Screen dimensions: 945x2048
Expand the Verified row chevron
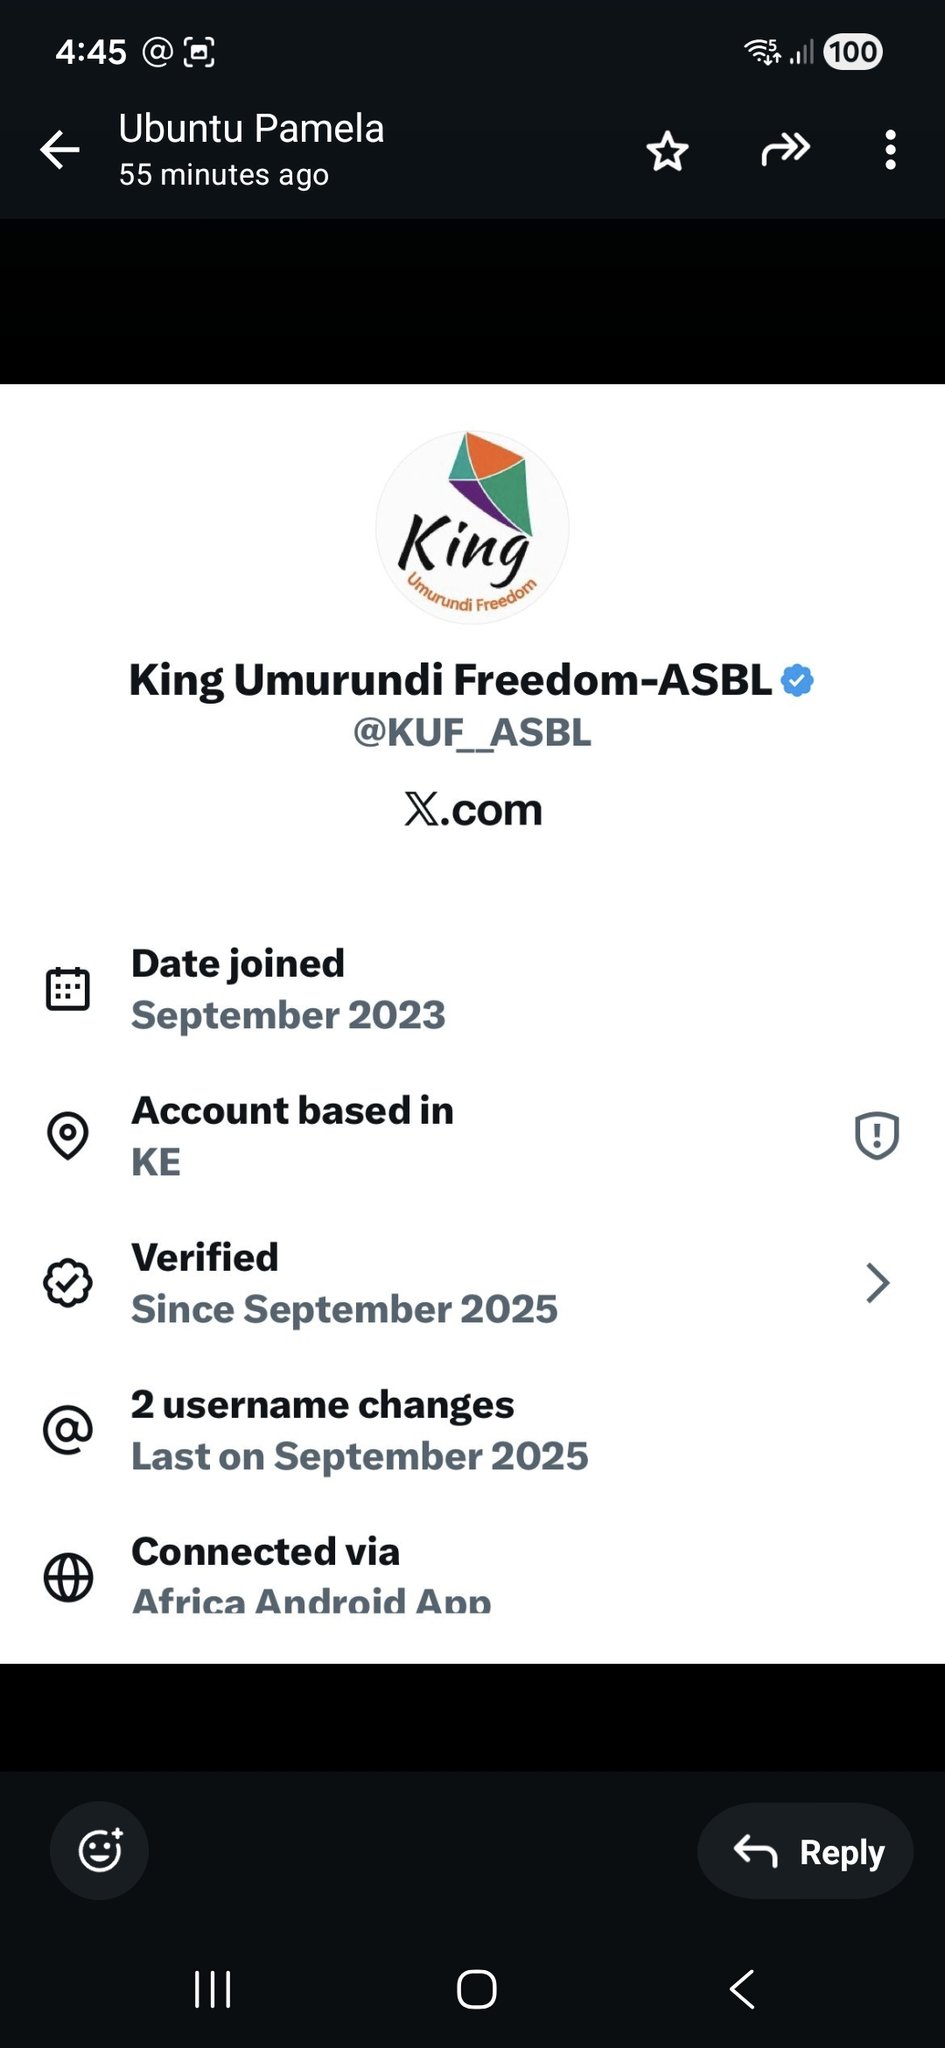click(x=877, y=1283)
